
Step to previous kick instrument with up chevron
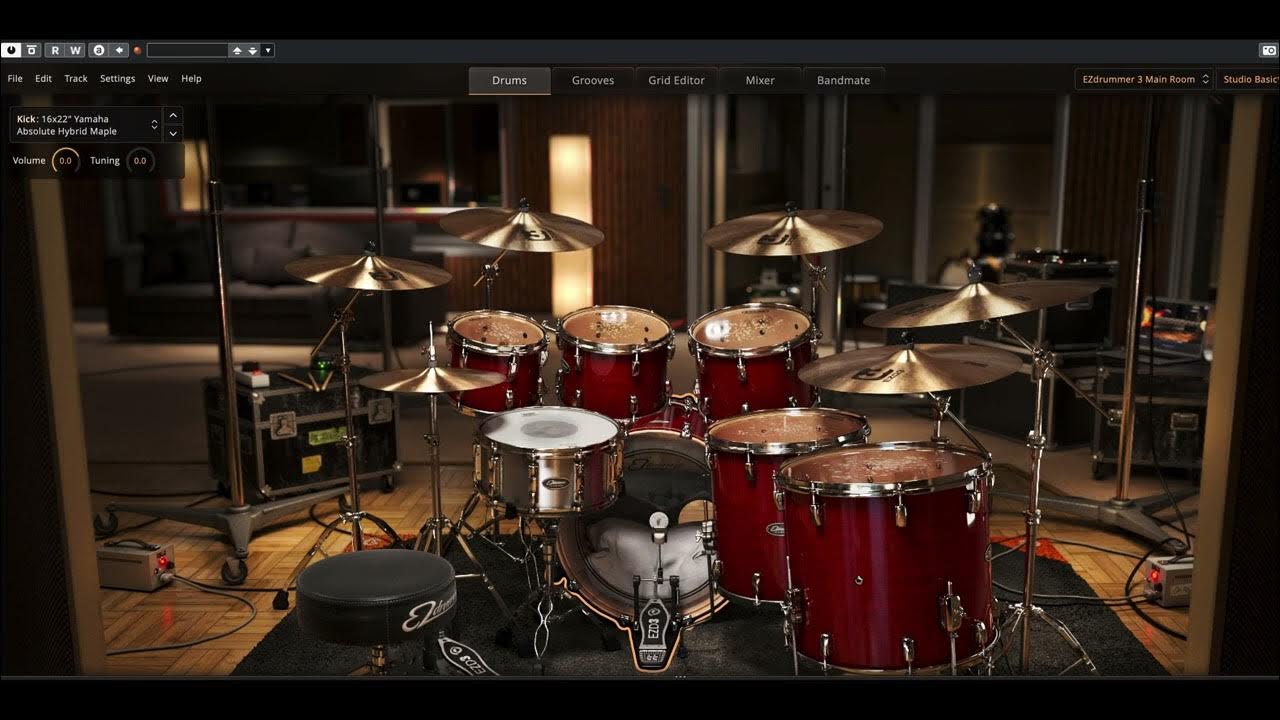pyautogui.click(x=173, y=115)
